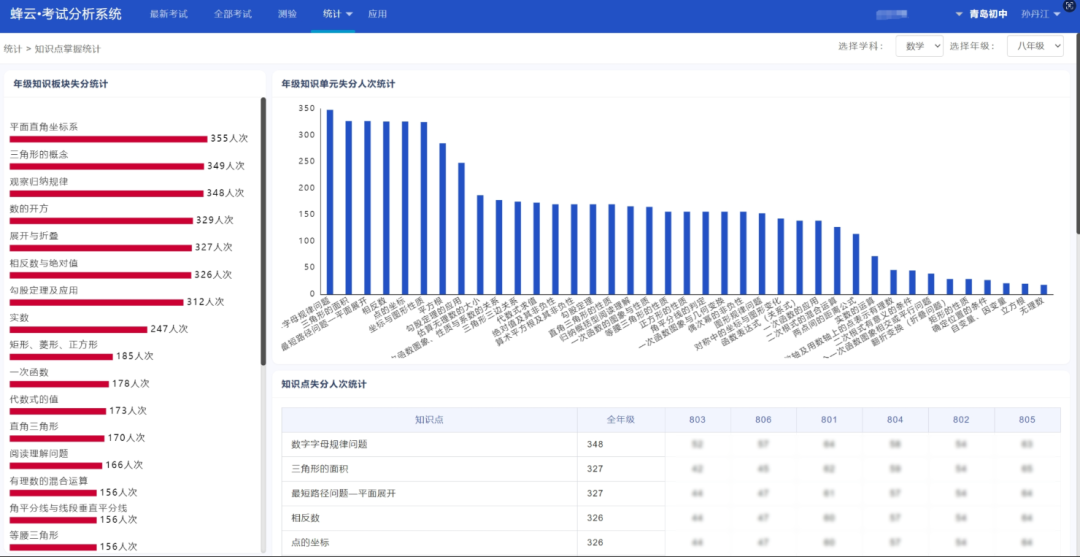This screenshot has width=1080, height=557.
Task: Click the 803 class column header
Action: point(698,420)
